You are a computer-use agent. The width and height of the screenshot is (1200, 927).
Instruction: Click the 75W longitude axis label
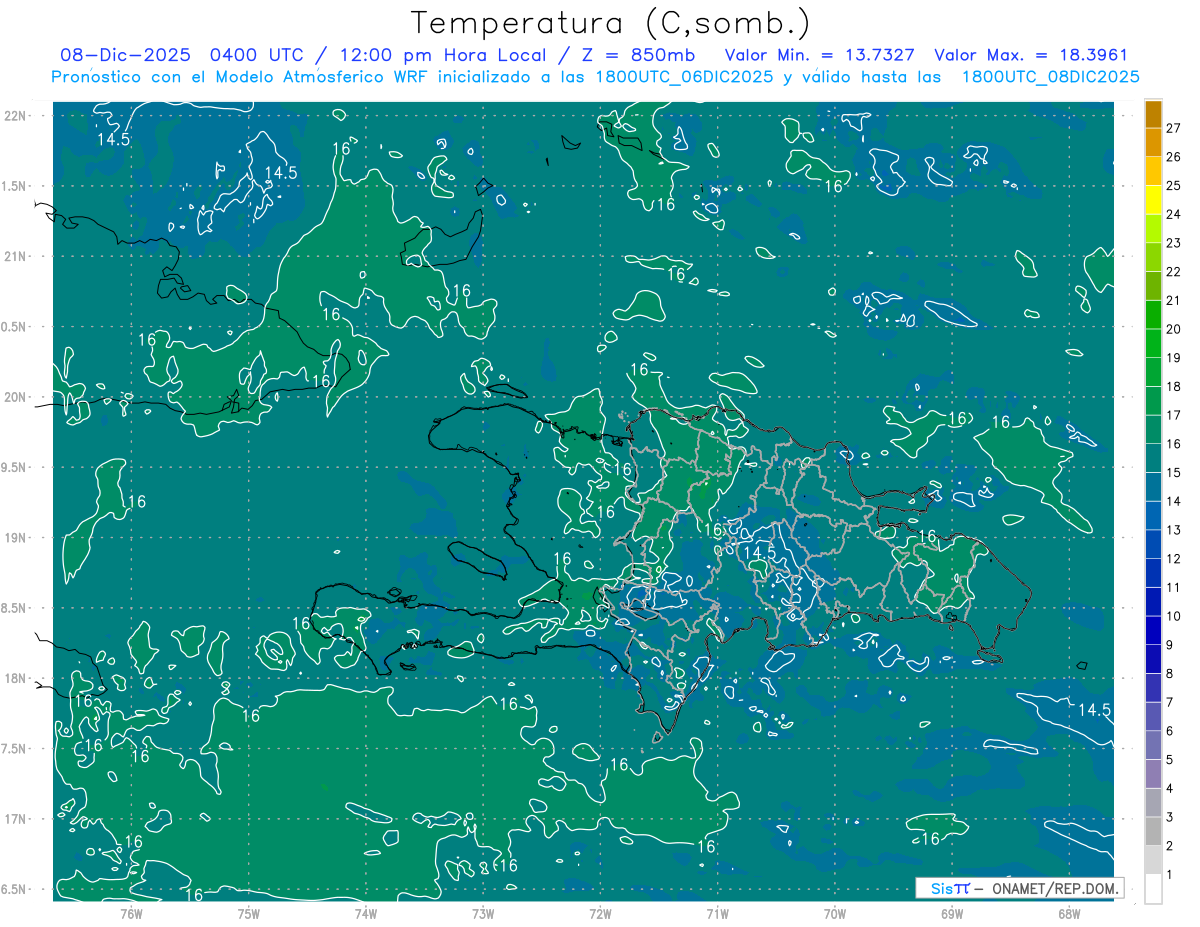tap(249, 913)
